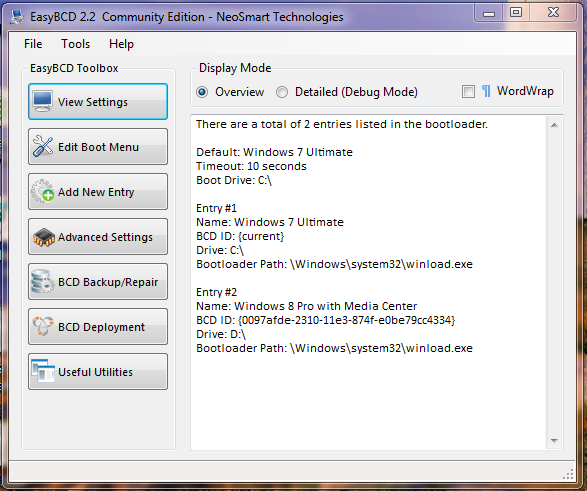Image resolution: width=587 pixels, height=491 pixels.
Task: Minimize the EasyBCD window
Action: [x=489, y=14]
